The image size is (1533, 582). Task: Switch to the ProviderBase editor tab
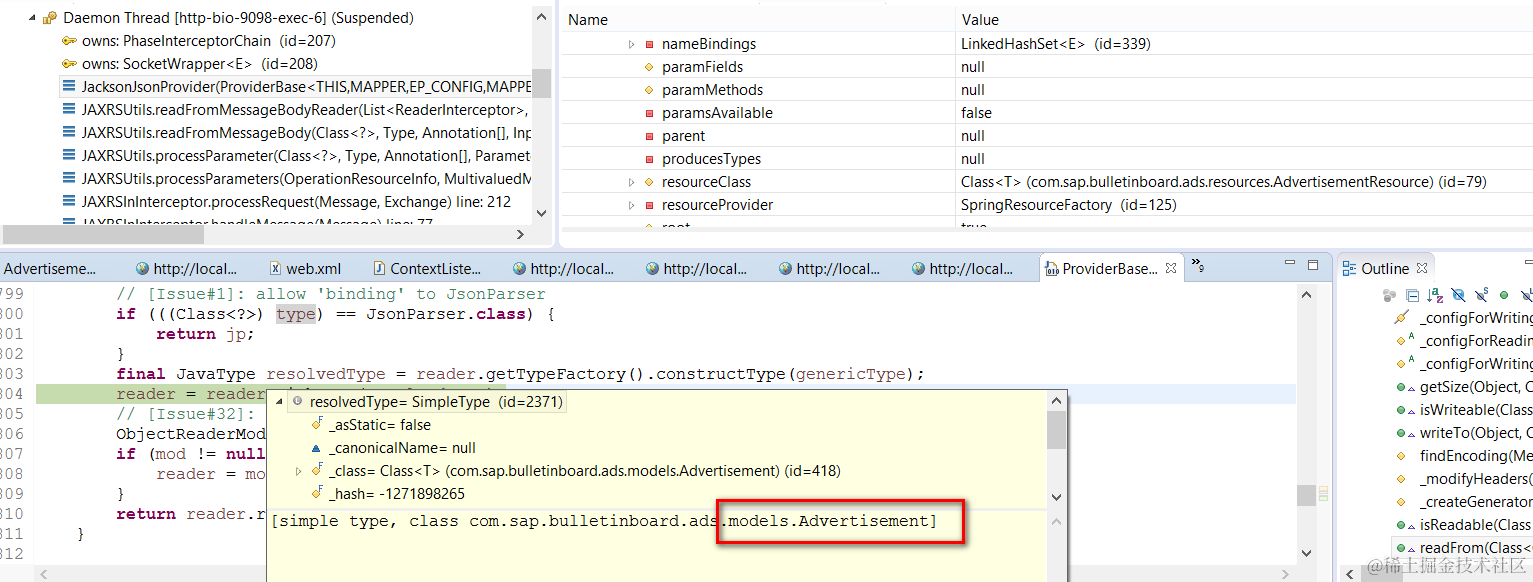[x=1109, y=269]
